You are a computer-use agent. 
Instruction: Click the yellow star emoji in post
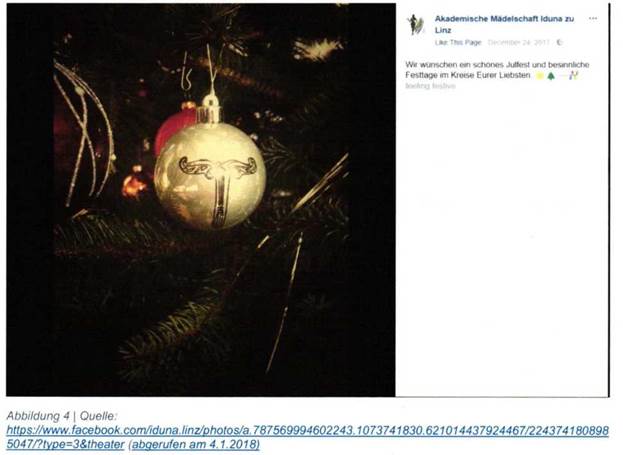point(540,76)
